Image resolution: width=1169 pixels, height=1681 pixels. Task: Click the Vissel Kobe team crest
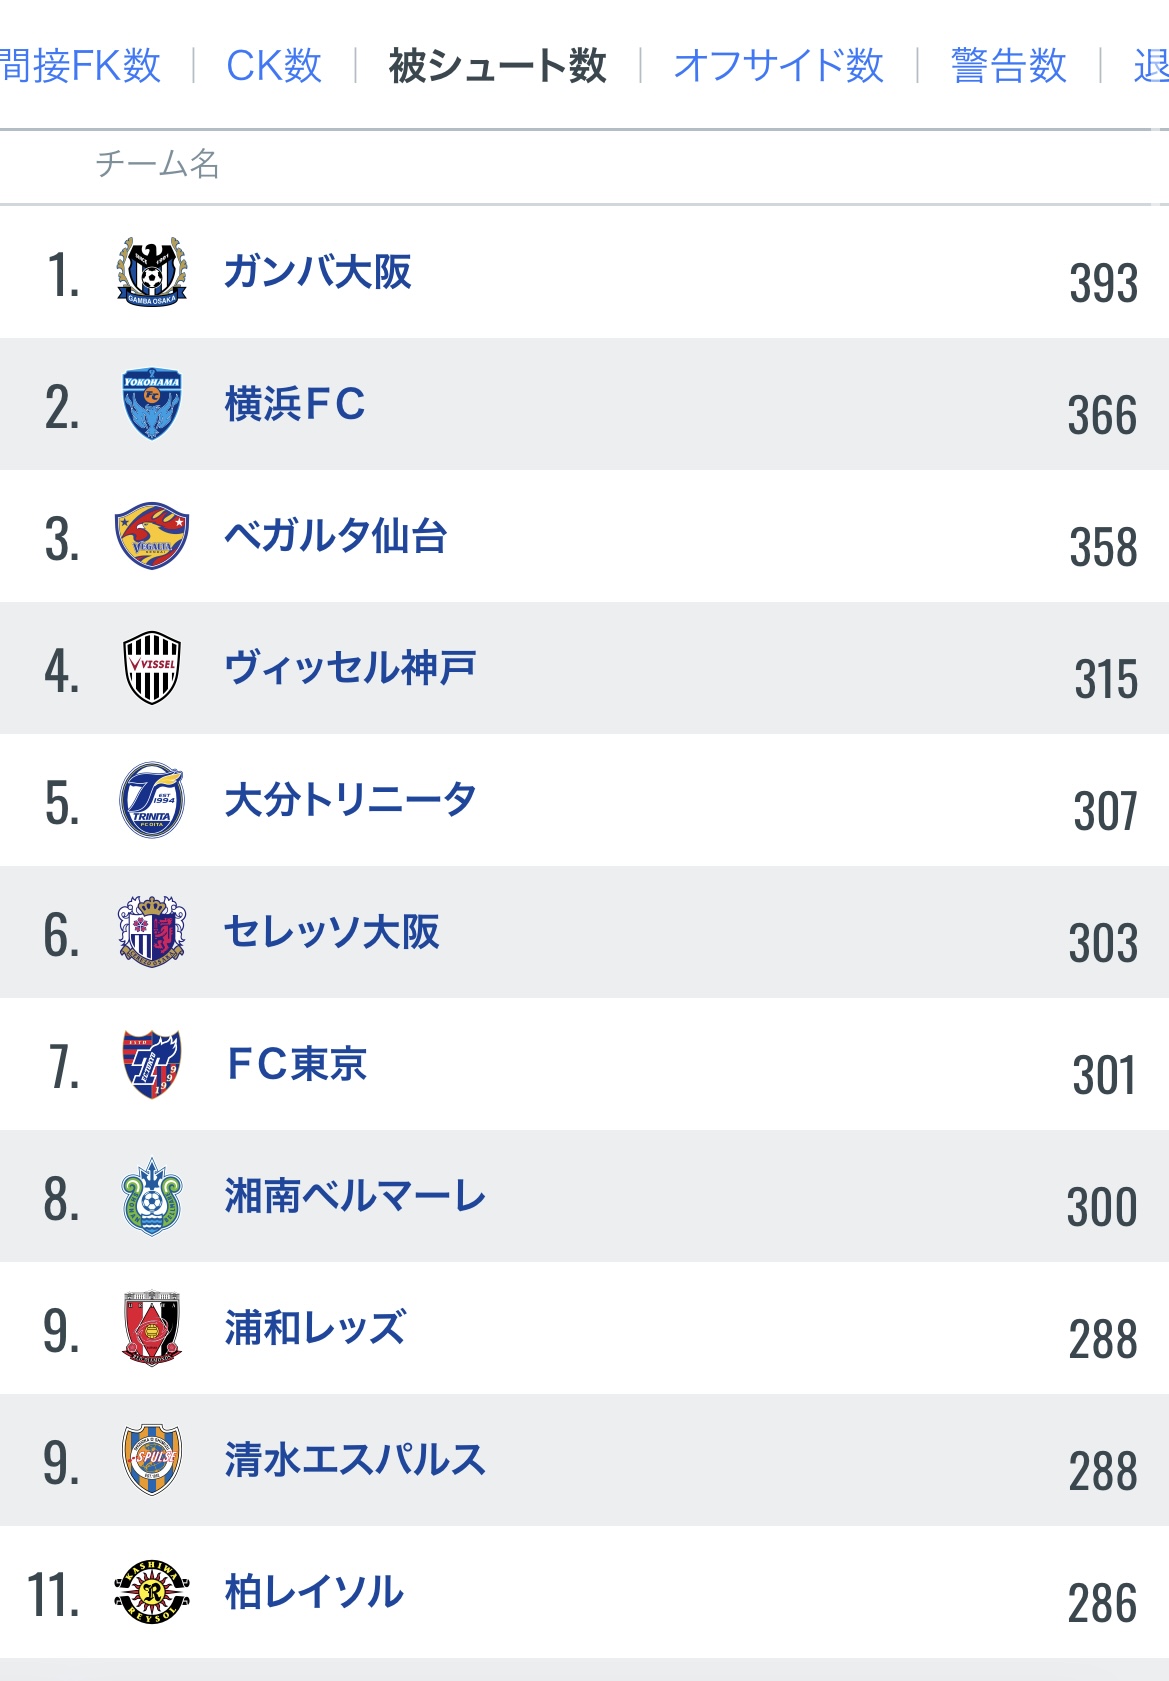(152, 668)
